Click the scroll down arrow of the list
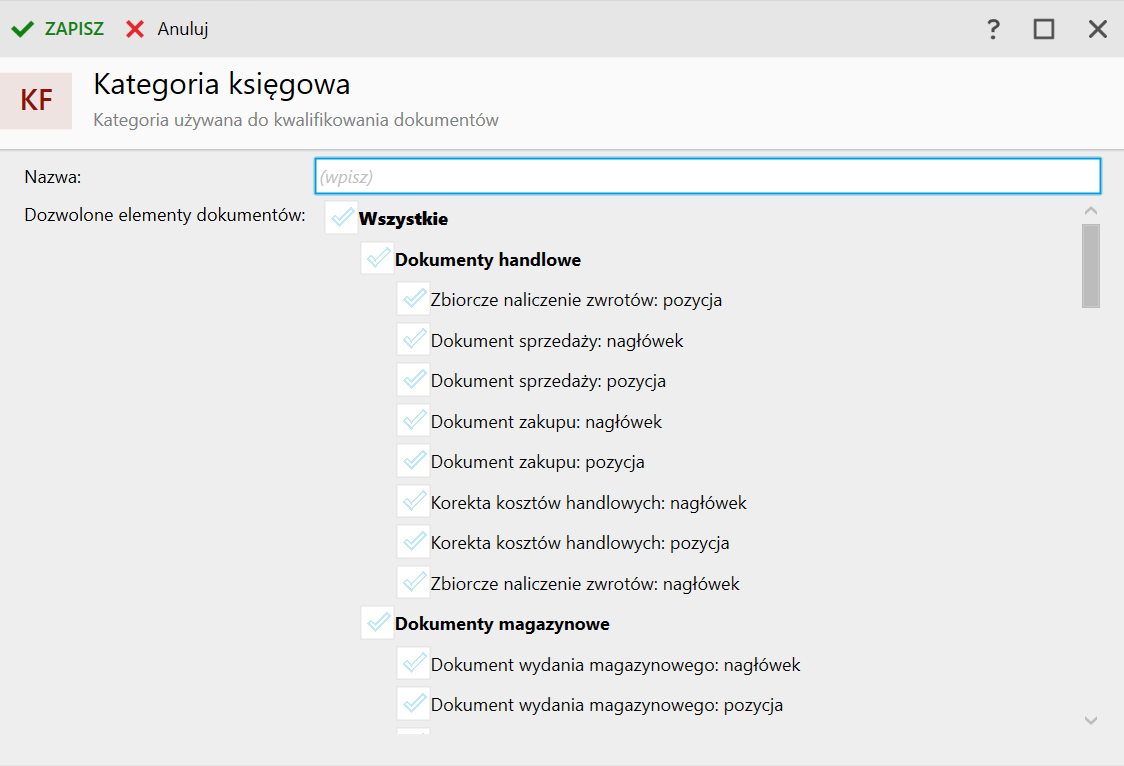This screenshot has width=1124, height=766. (1091, 720)
